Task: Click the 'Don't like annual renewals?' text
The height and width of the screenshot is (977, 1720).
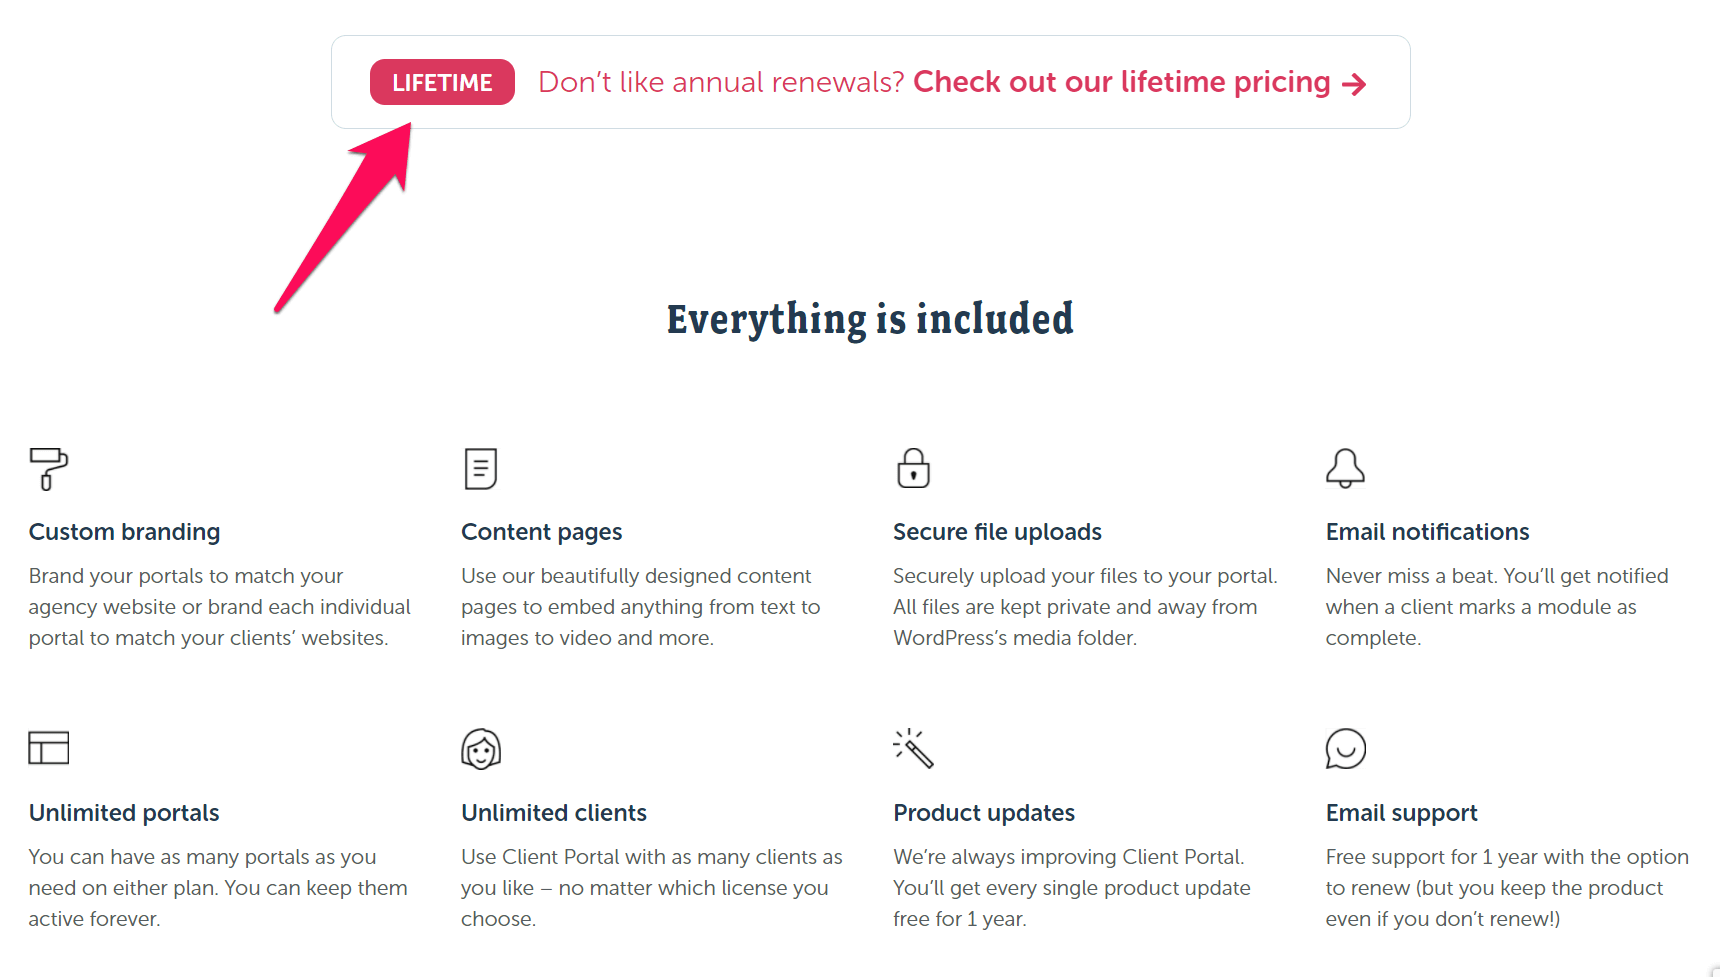Action: [721, 82]
